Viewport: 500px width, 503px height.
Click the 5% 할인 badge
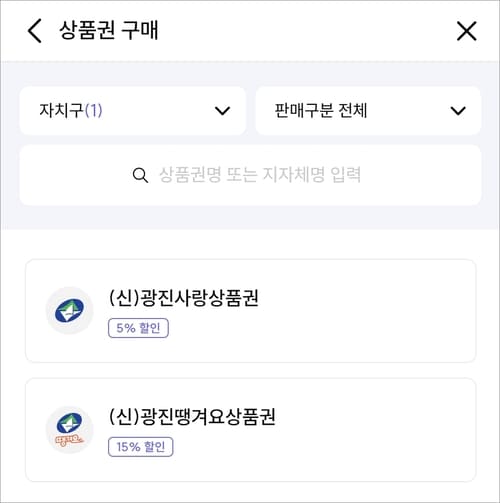click(x=138, y=328)
